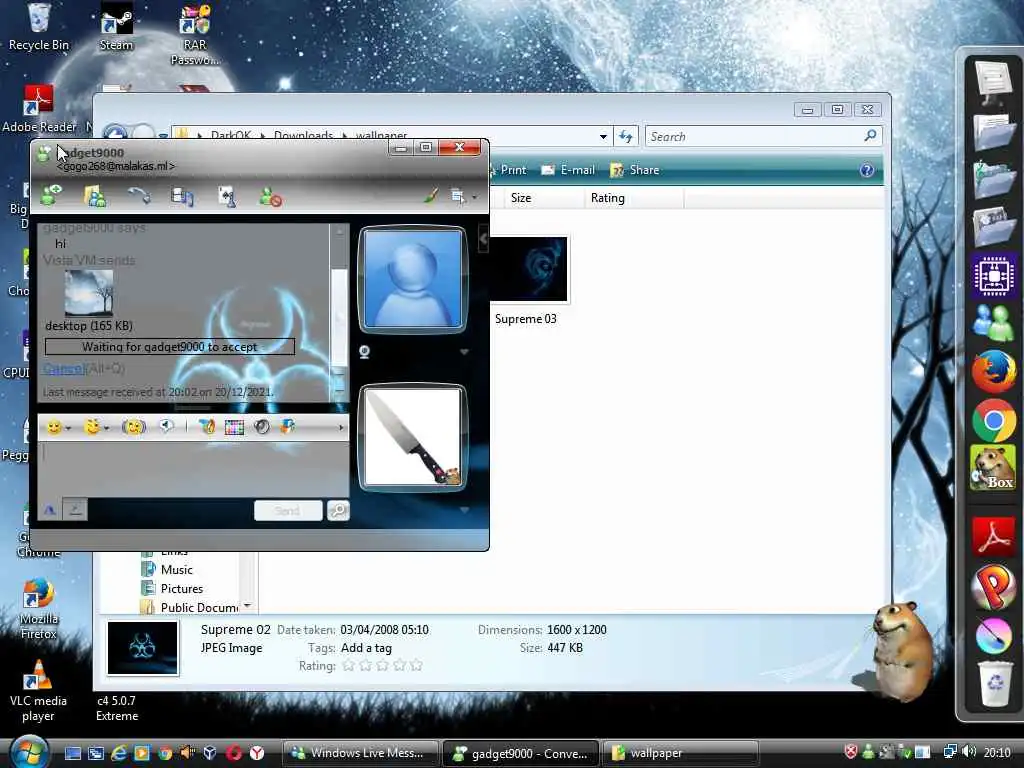Open the dropdown under my knife picture

coord(464,509)
